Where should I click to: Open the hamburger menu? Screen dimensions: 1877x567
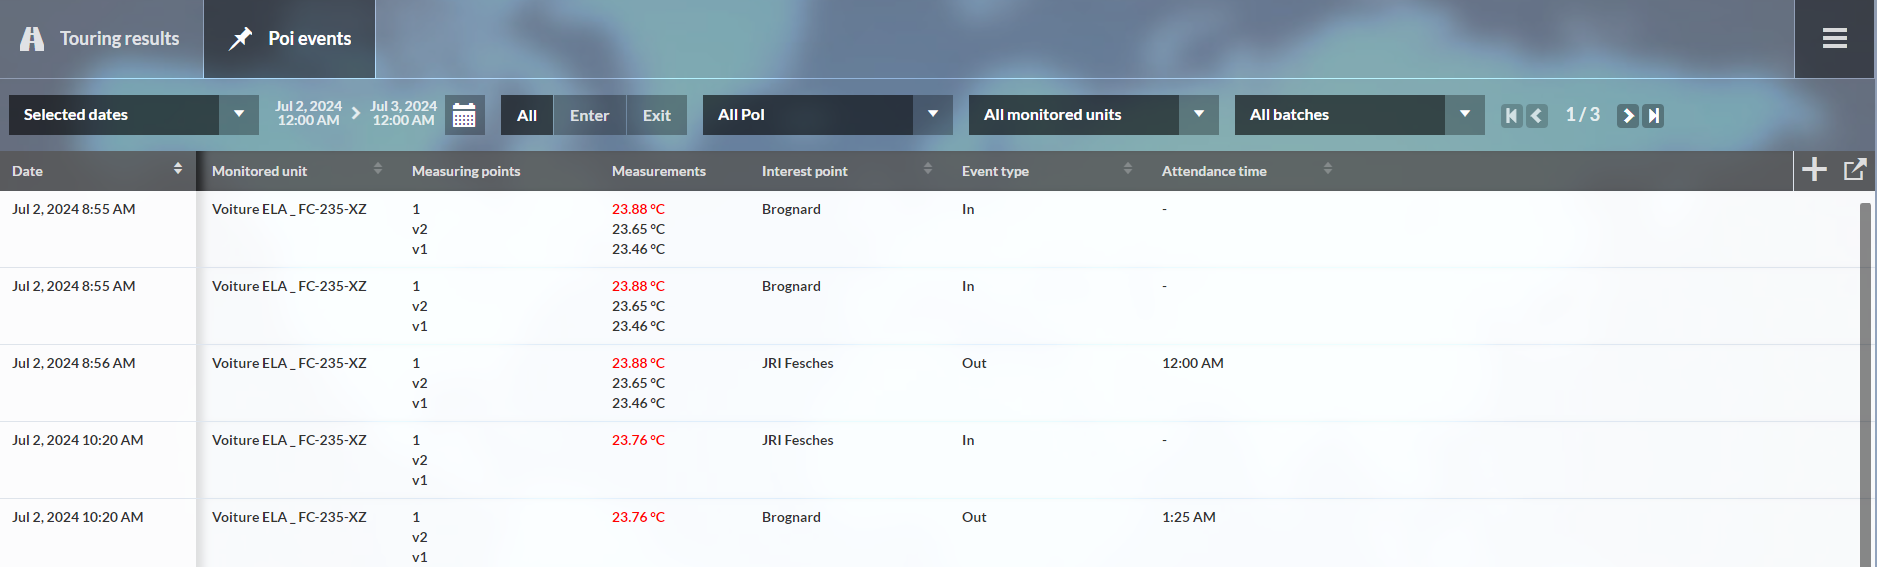[x=1834, y=39]
